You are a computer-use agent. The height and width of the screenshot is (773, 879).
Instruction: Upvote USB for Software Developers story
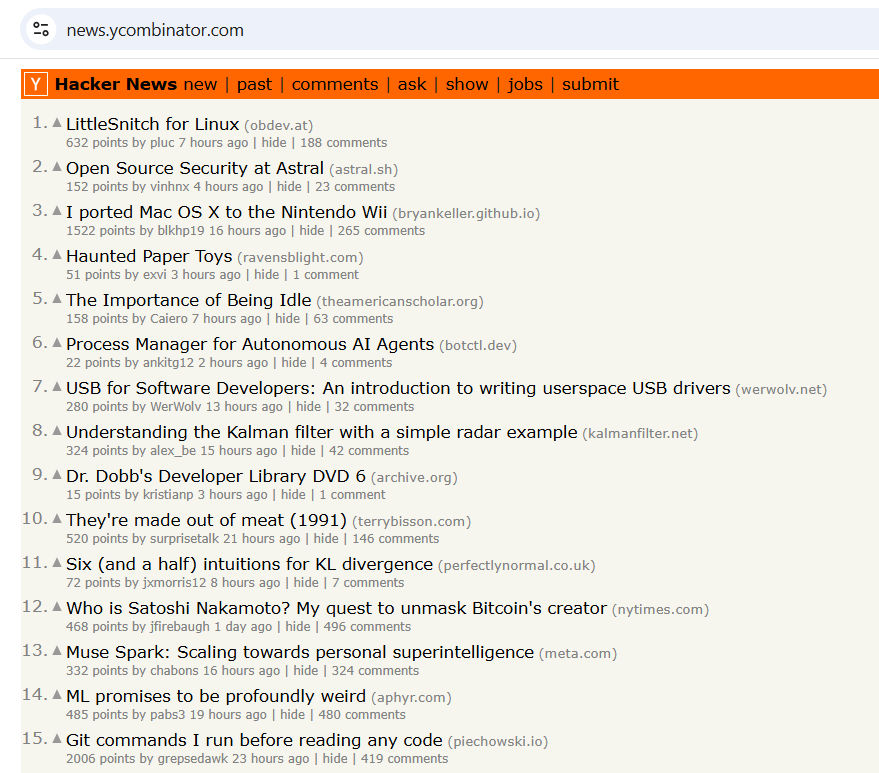click(57, 387)
